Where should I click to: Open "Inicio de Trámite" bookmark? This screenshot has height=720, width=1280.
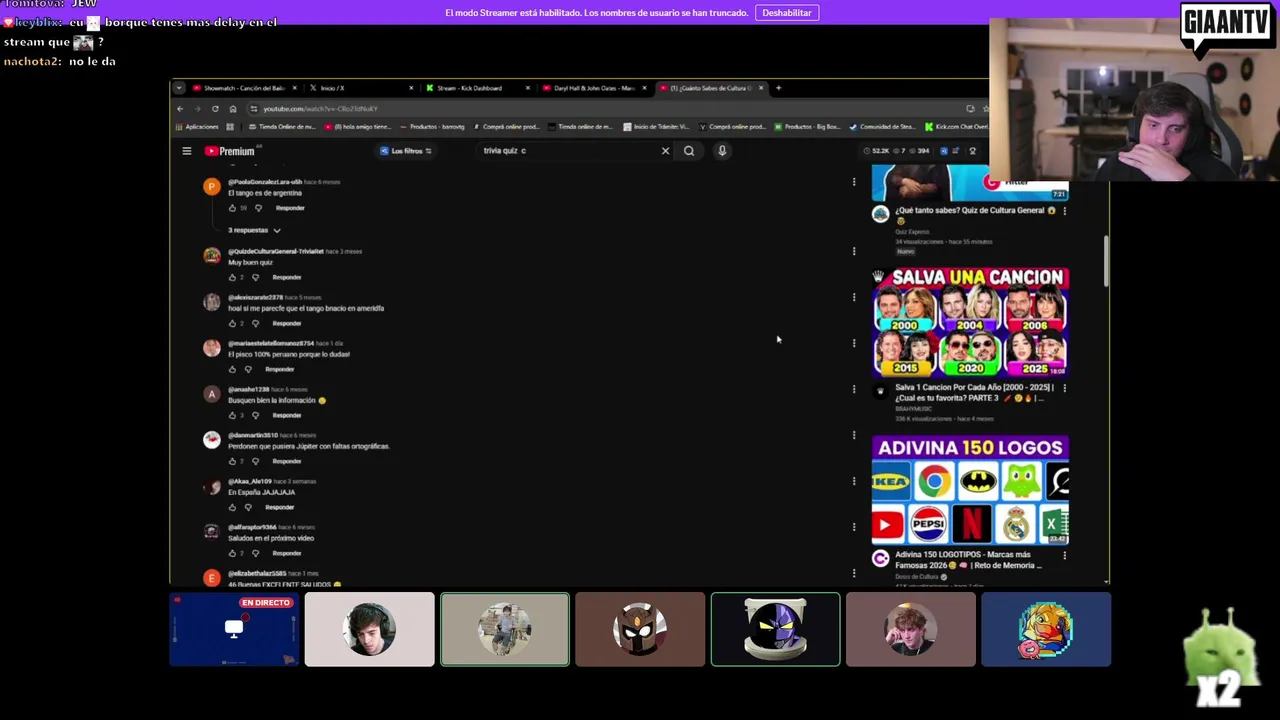pyautogui.click(x=655, y=127)
